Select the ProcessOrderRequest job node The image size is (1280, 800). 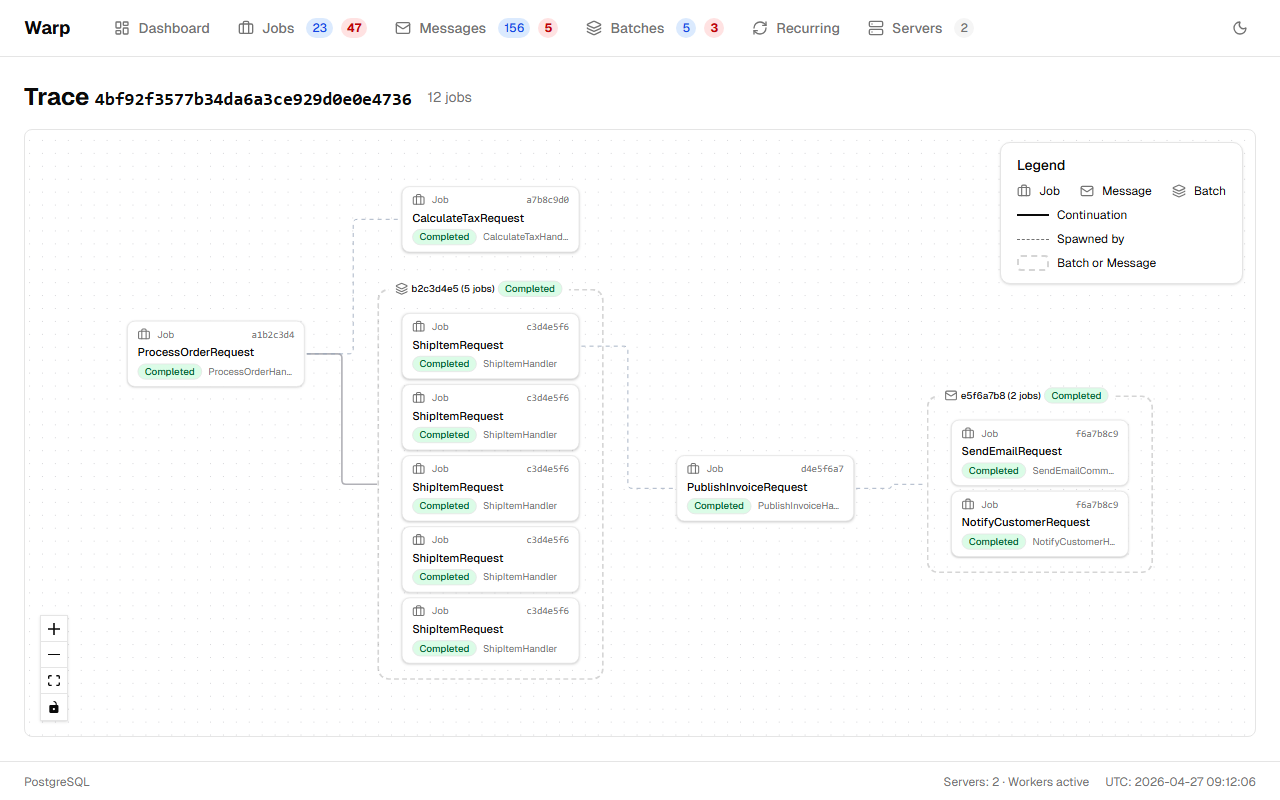tap(216, 353)
